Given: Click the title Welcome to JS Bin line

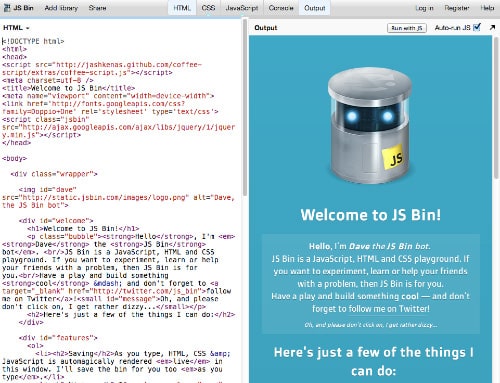Looking at the screenshot, I should (68, 88).
